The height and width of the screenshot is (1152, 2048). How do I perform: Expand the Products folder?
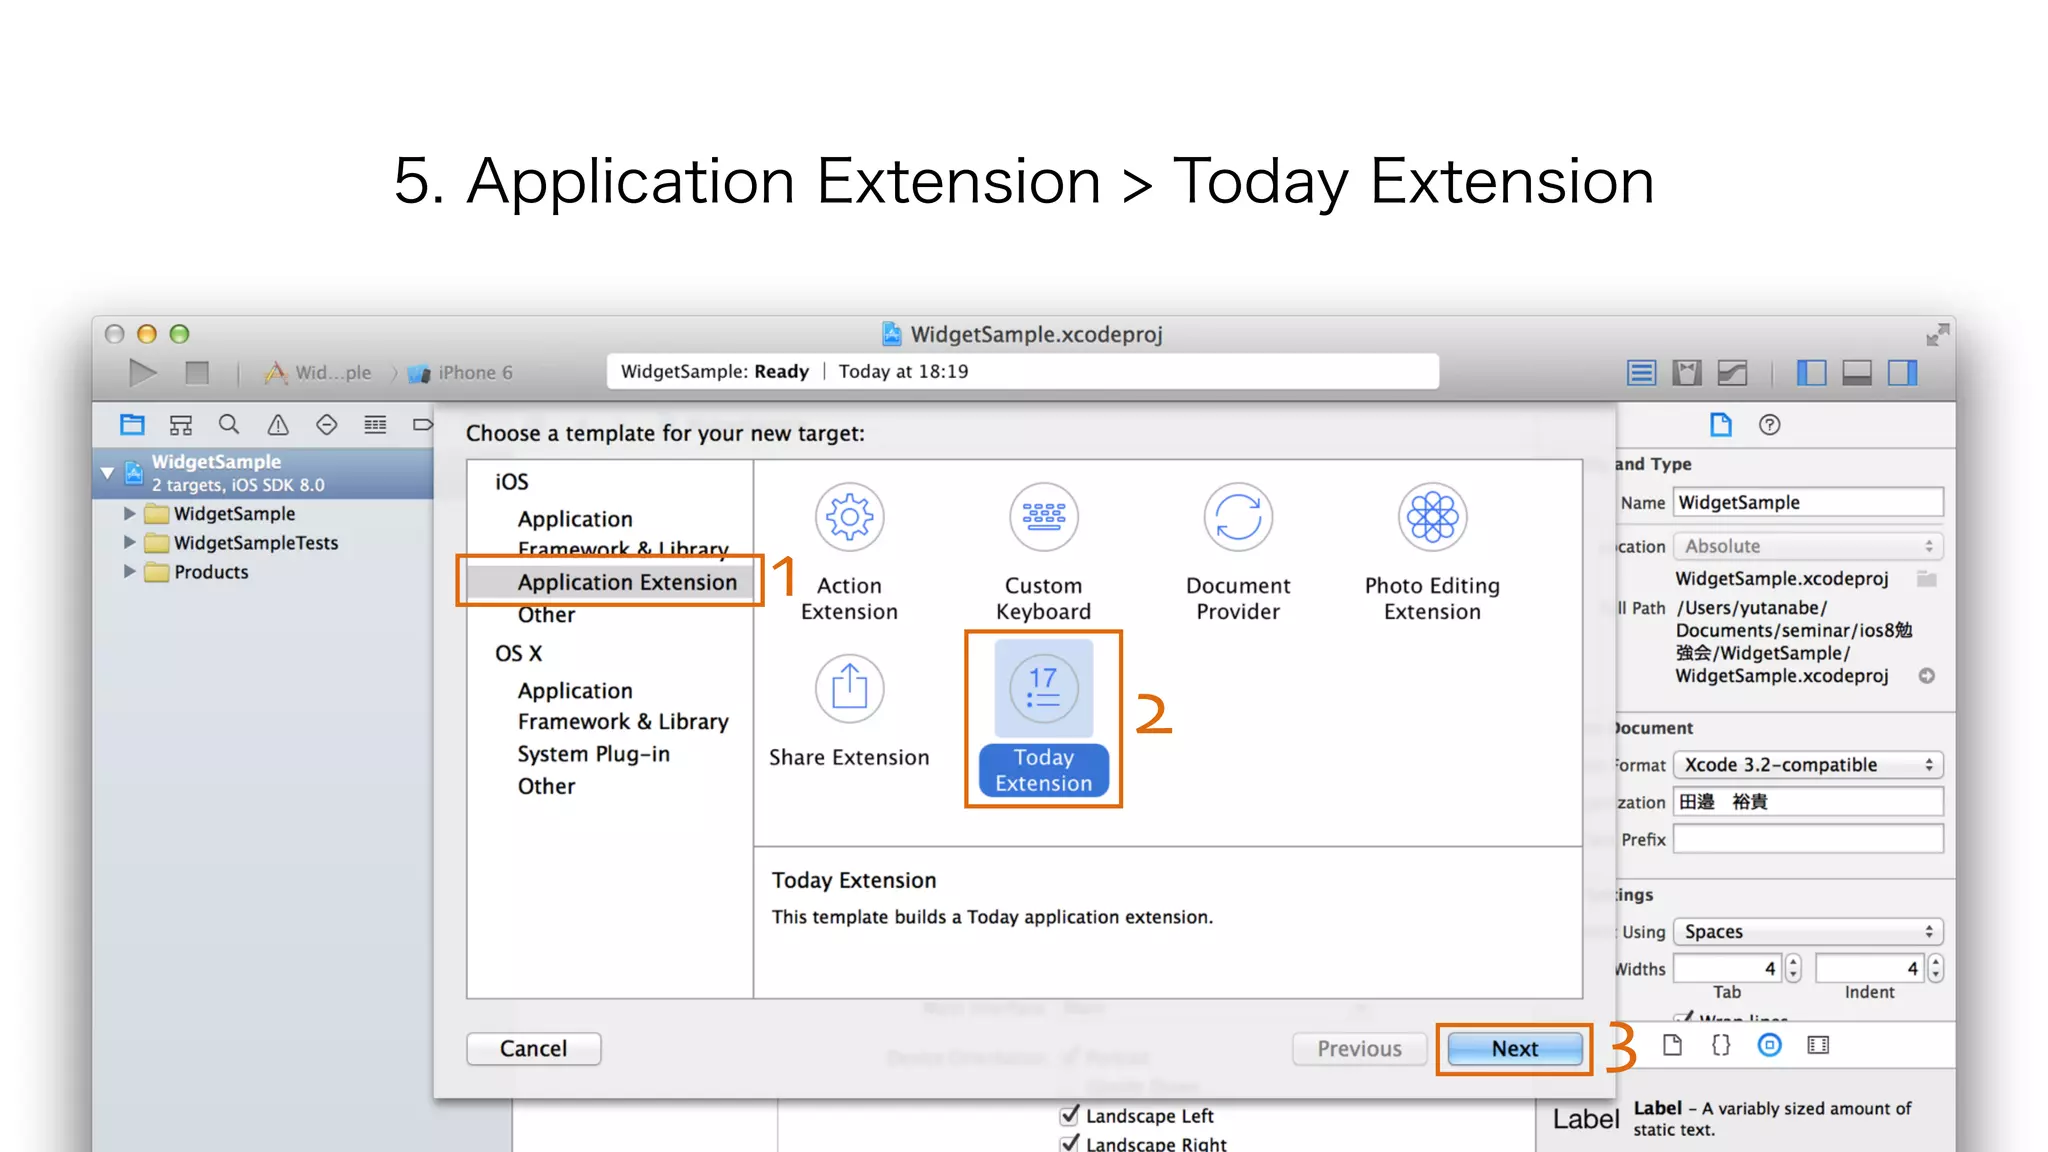click(x=129, y=571)
